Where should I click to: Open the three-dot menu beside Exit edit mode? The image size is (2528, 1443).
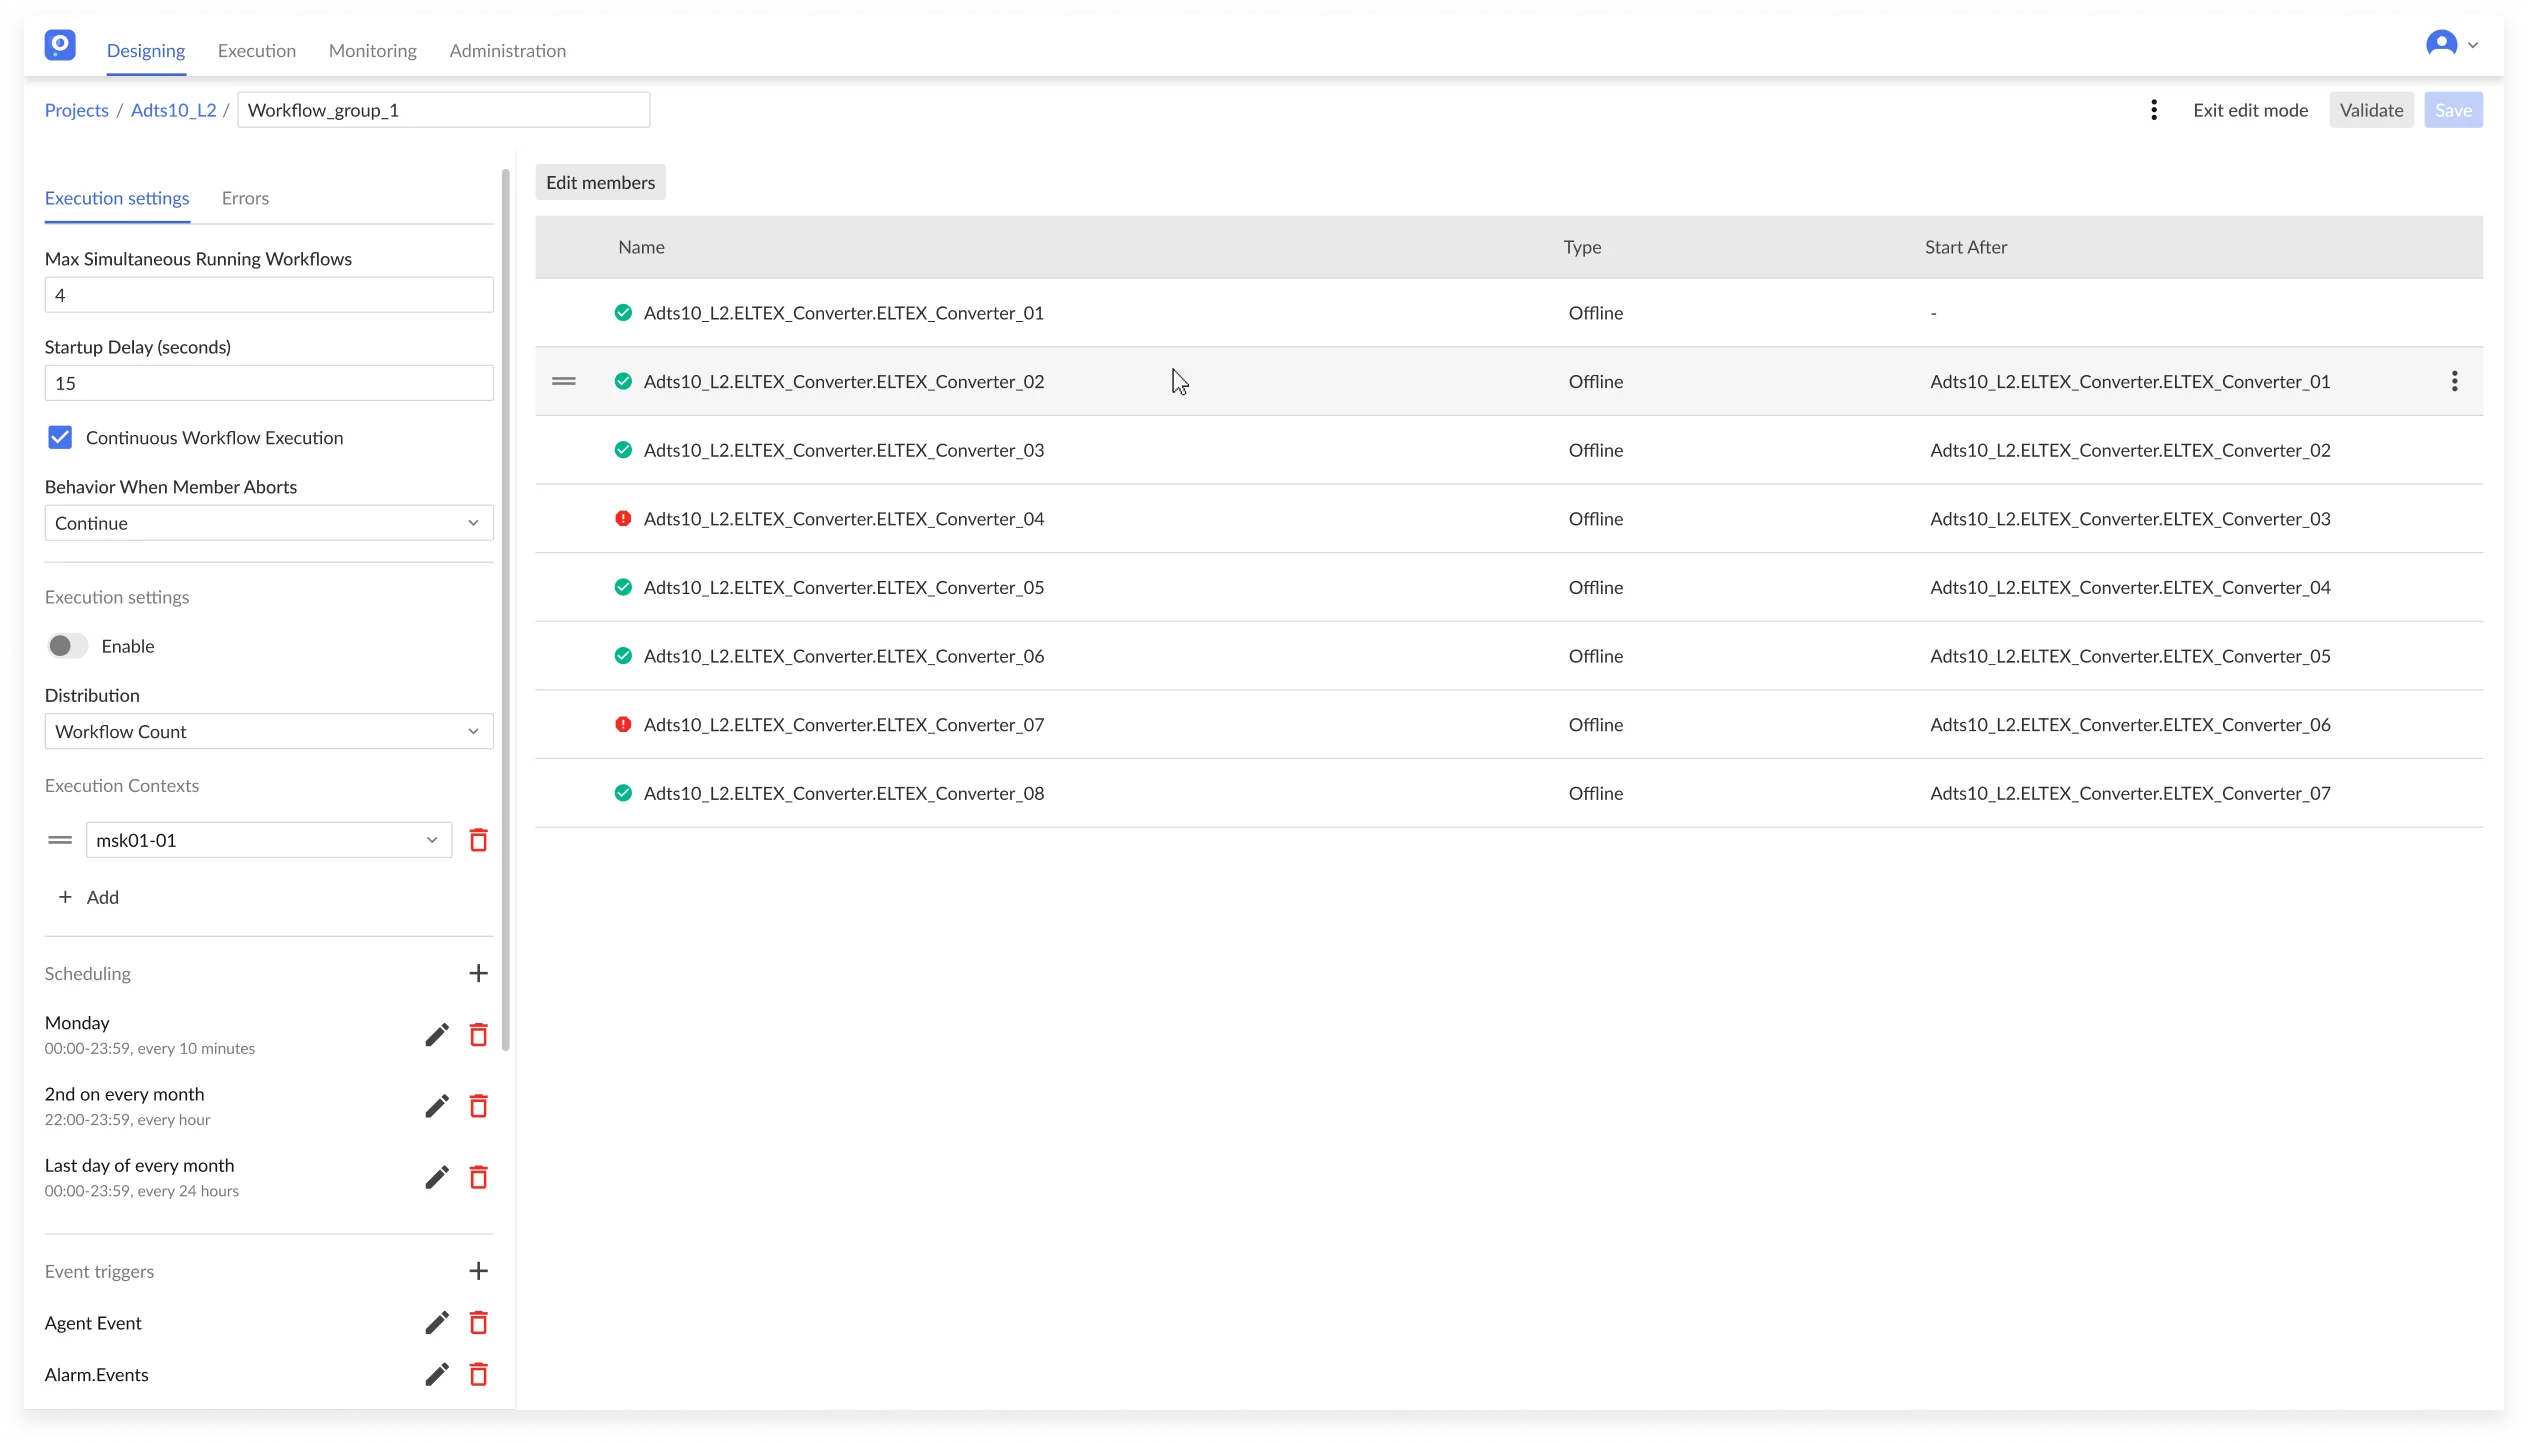tap(2154, 110)
